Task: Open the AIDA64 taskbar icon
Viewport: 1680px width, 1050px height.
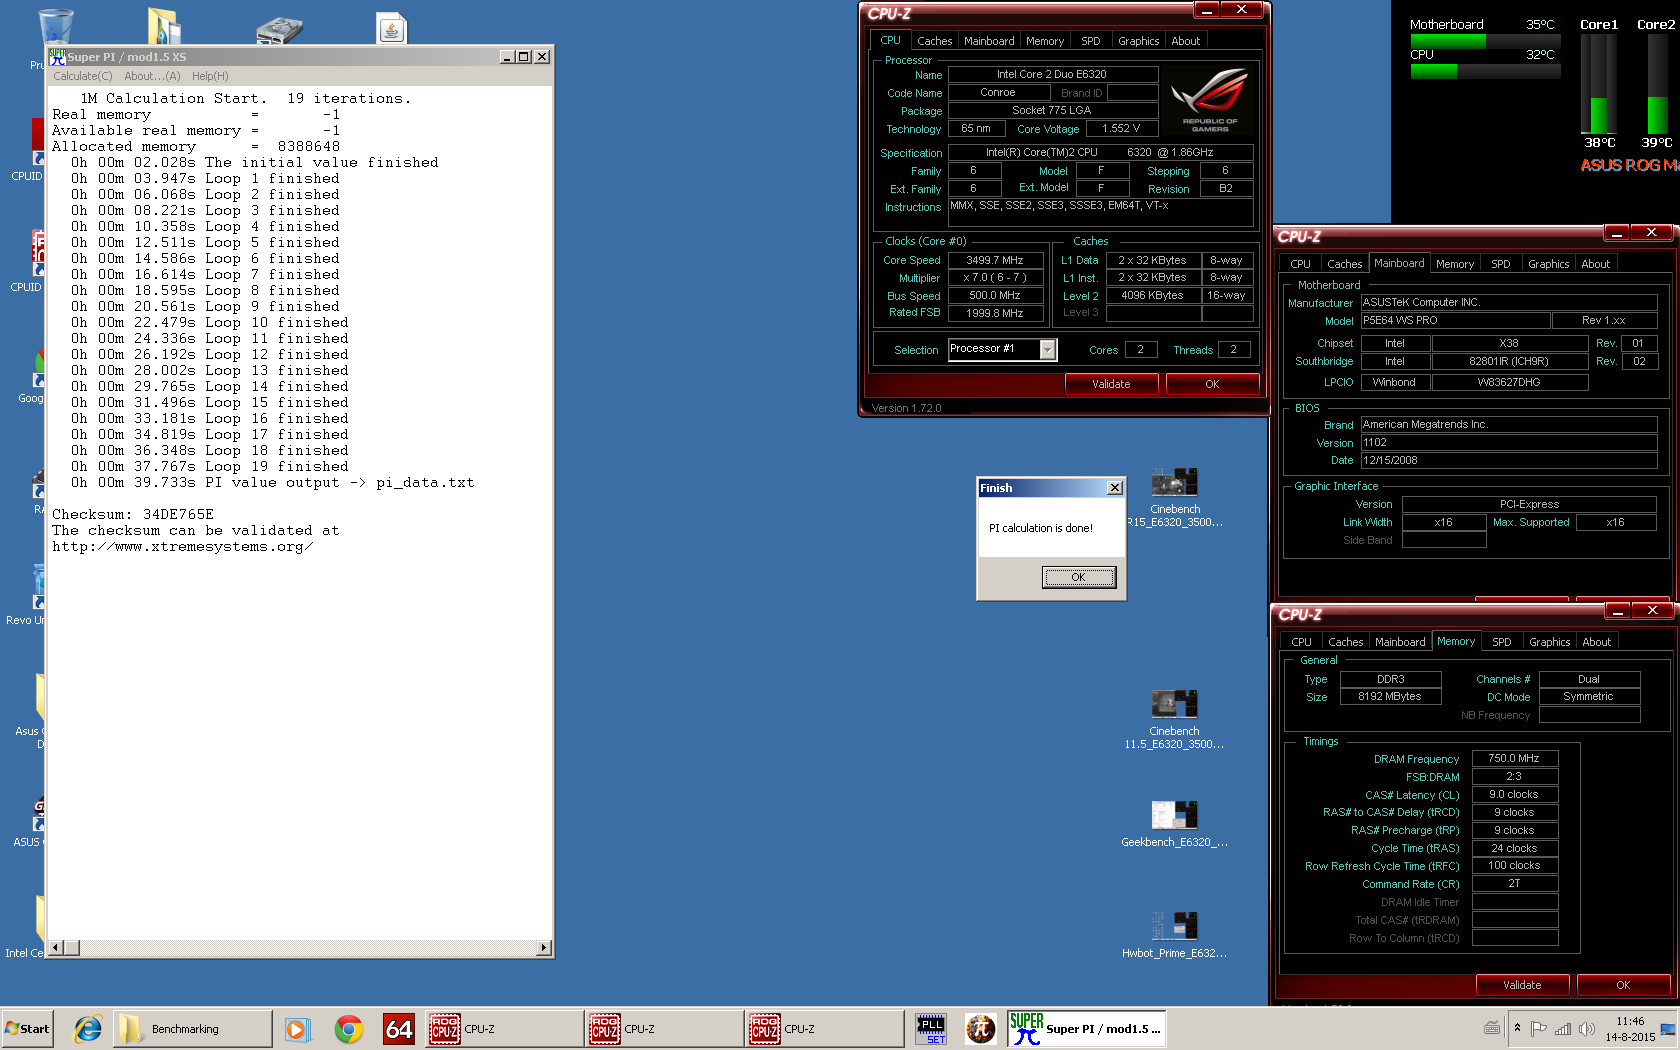Action: [399, 1029]
